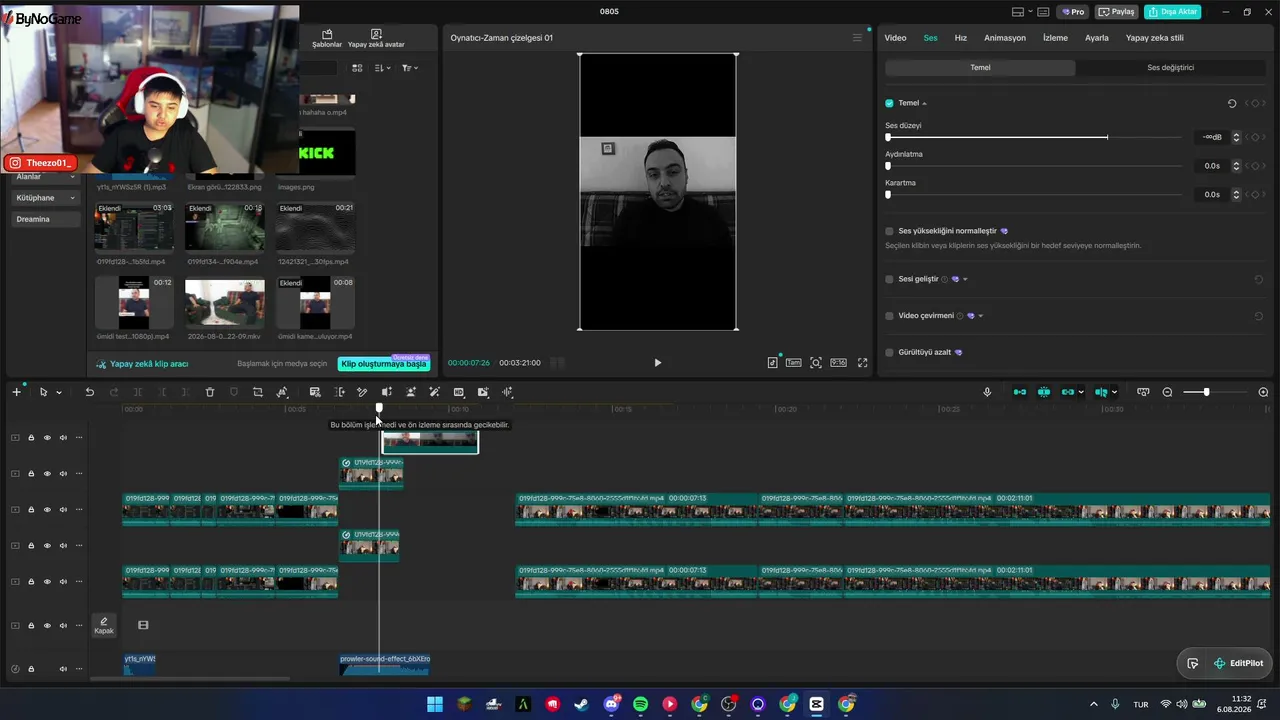The width and height of the screenshot is (1280, 720).
Task: Open the Hız speed tab
Action: pos(961,38)
